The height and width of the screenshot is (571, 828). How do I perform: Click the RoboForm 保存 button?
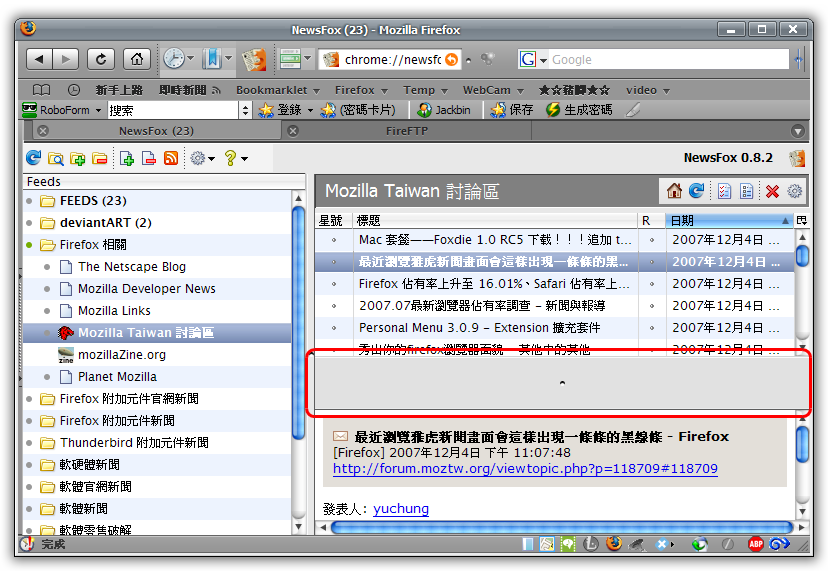pyautogui.click(x=512, y=110)
